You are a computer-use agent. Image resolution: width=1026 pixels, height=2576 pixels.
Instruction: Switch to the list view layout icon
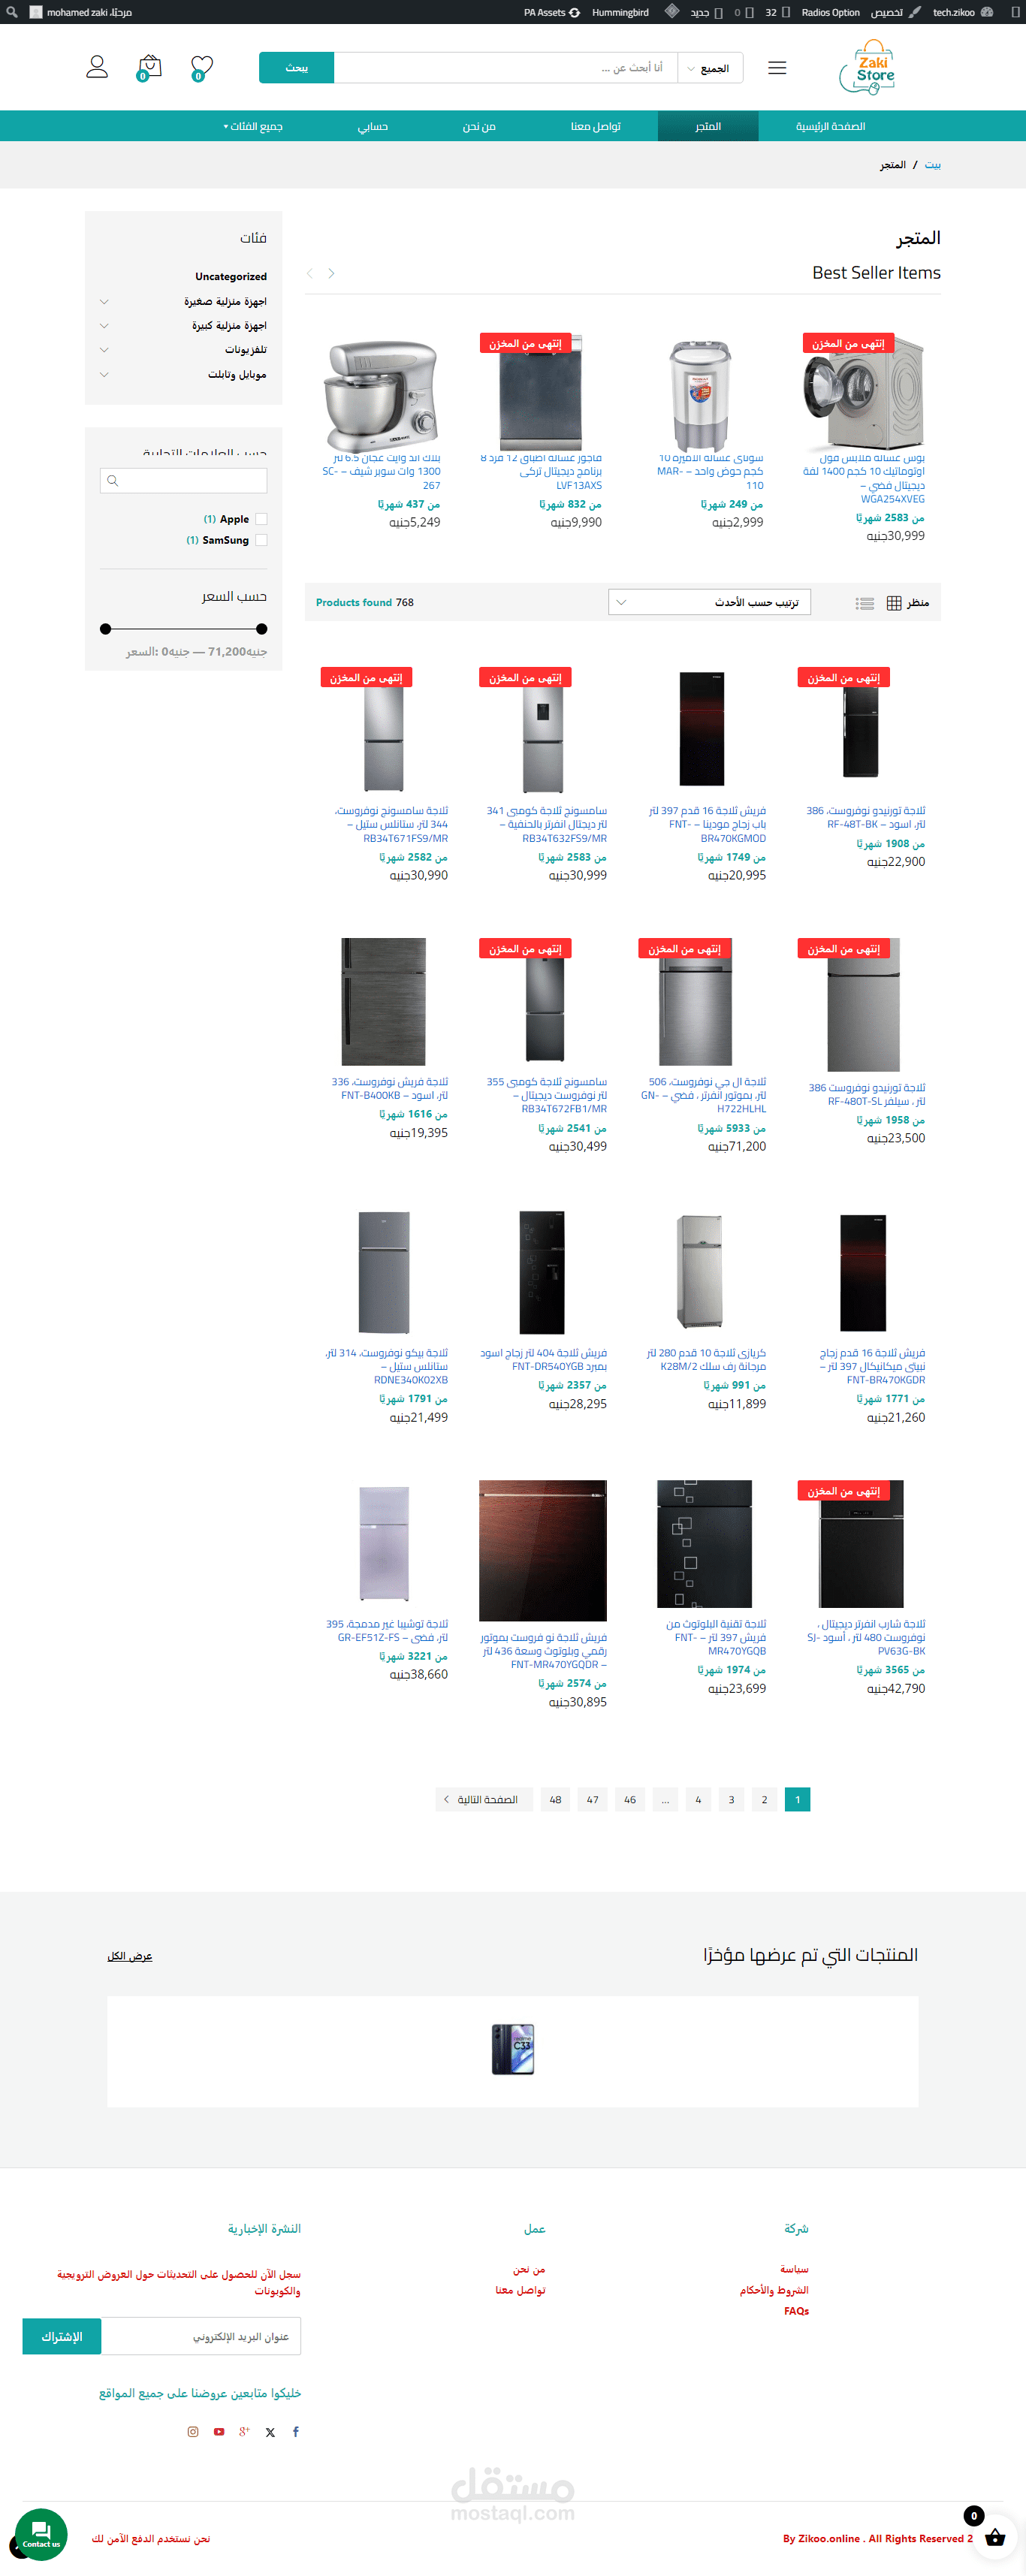coord(865,603)
